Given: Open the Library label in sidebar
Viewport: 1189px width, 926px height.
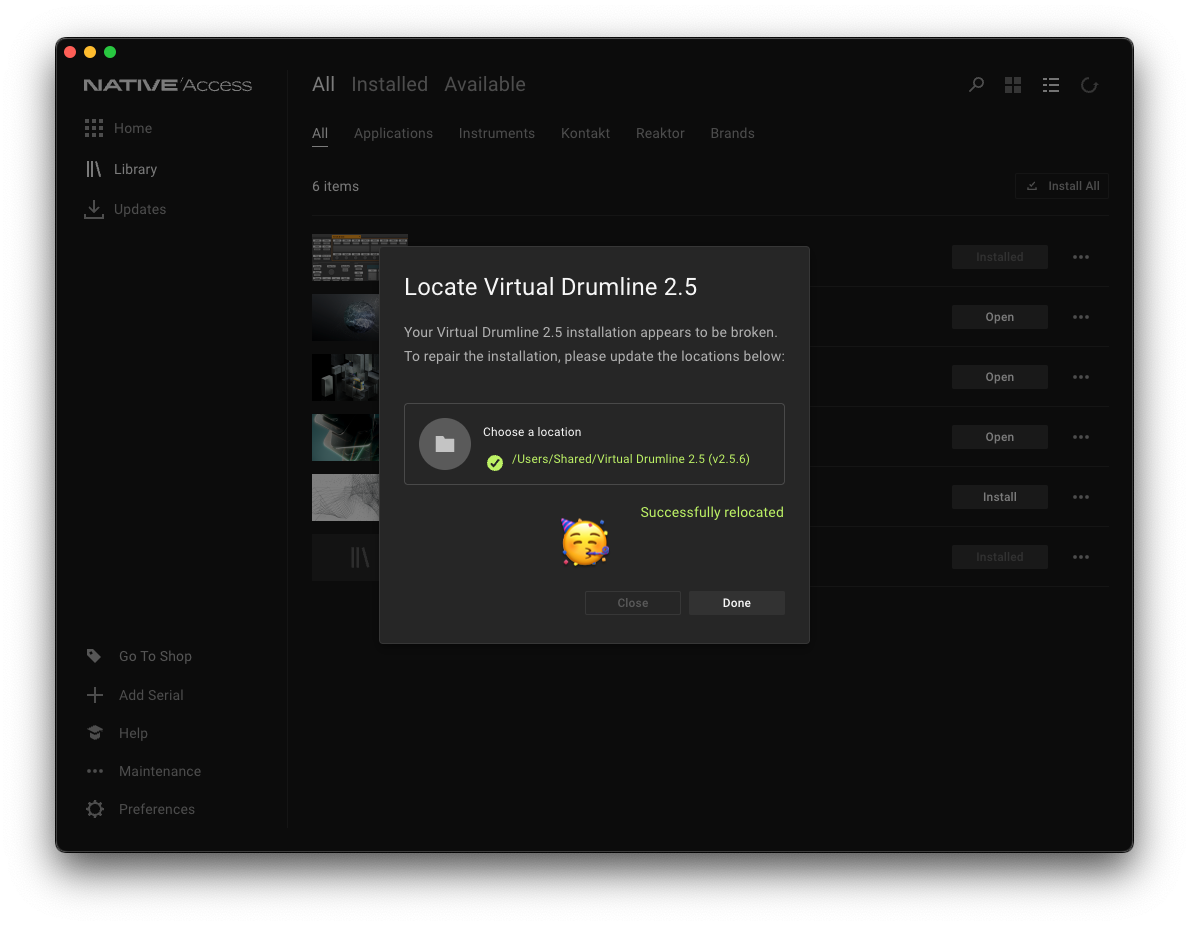Looking at the screenshot, I should [x=135, y=169].
